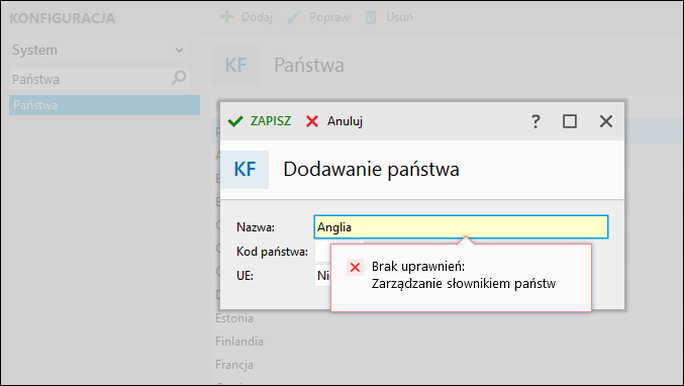Expand the System dropdown chevron

[x=179, y=50]
